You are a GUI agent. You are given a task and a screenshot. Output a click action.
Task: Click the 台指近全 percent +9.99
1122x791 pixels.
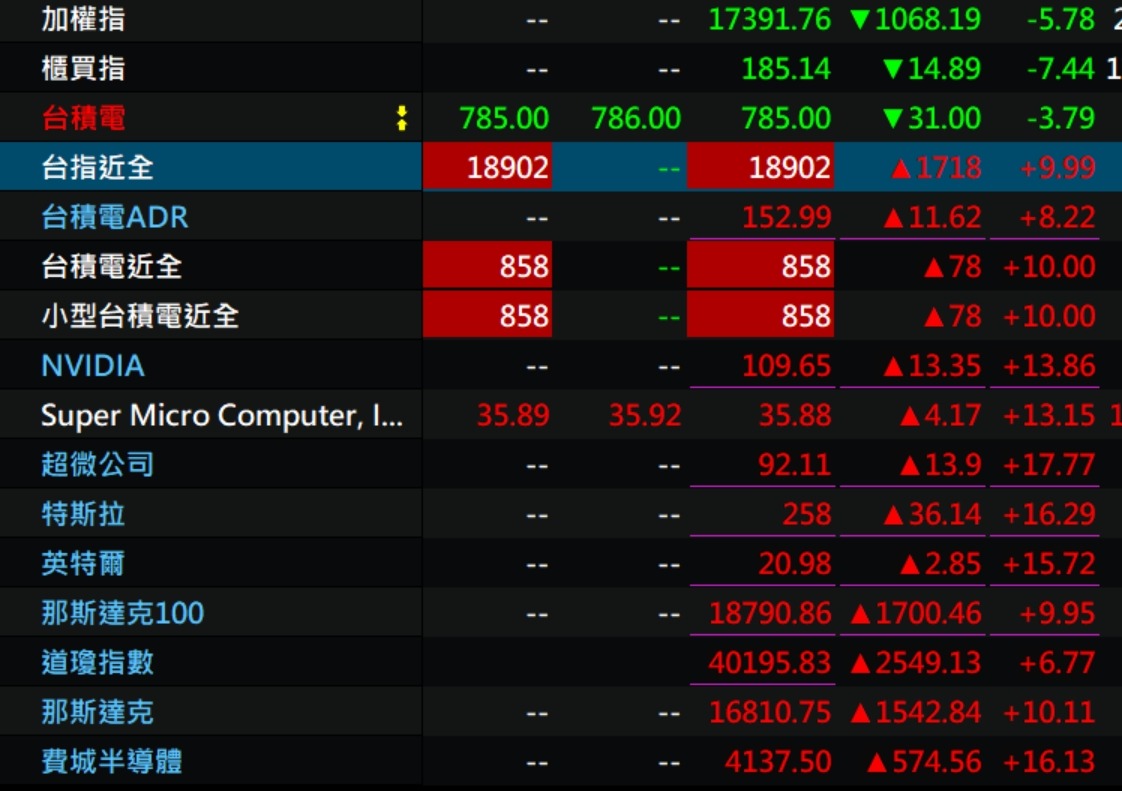click(x=1058, y=168)
